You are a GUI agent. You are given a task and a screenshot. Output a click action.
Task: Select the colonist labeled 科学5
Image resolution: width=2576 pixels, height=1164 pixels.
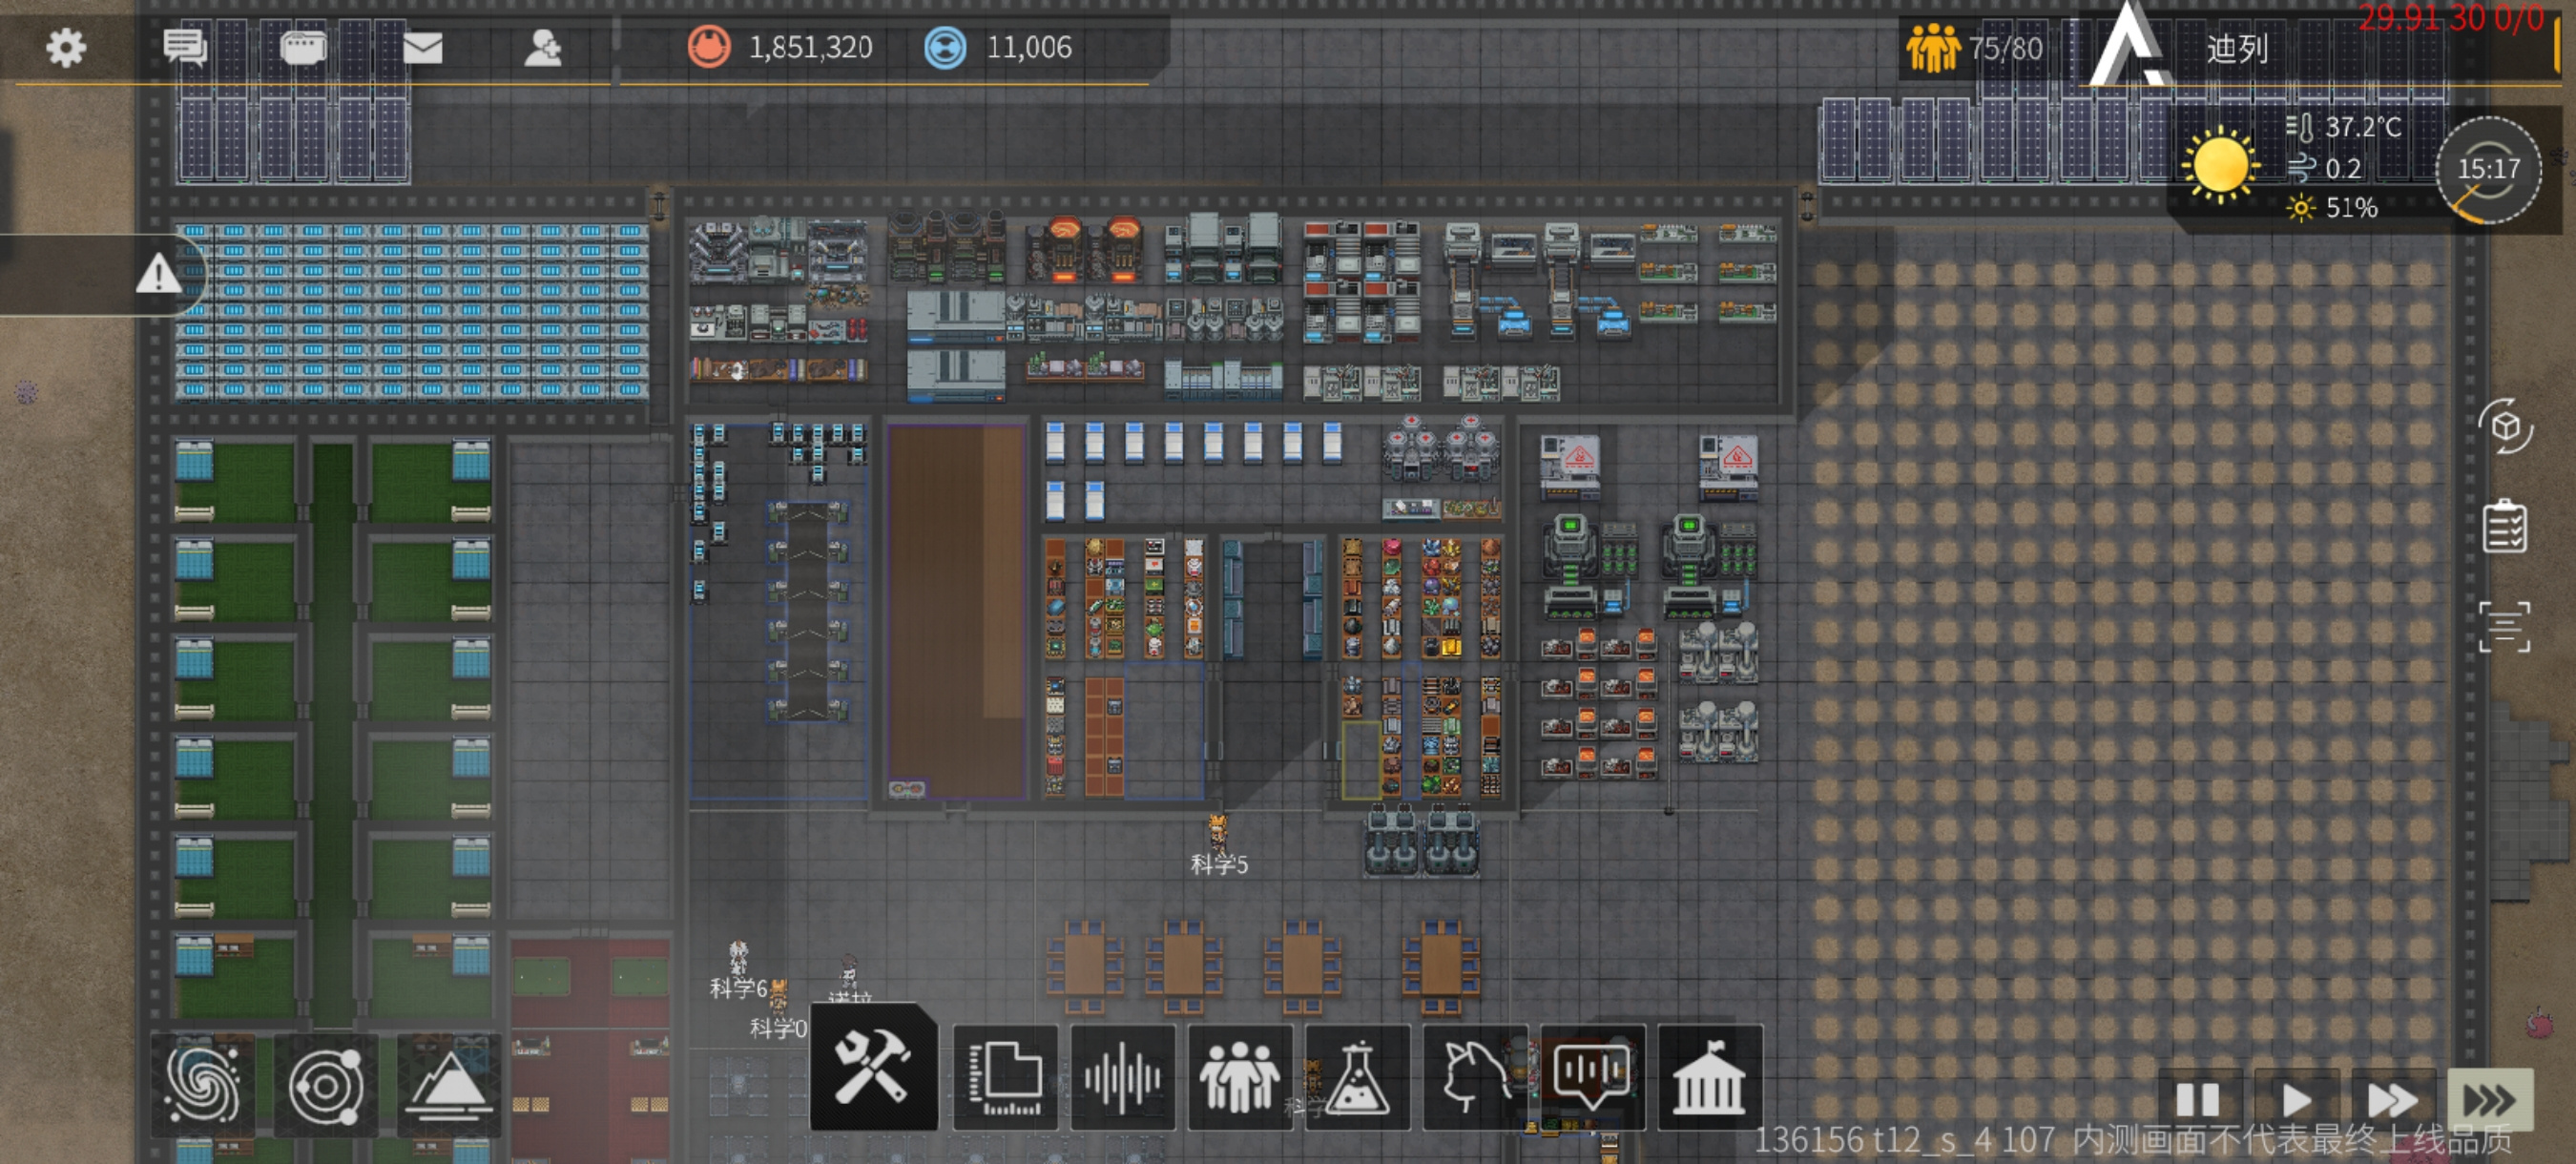coord(1218,834)
